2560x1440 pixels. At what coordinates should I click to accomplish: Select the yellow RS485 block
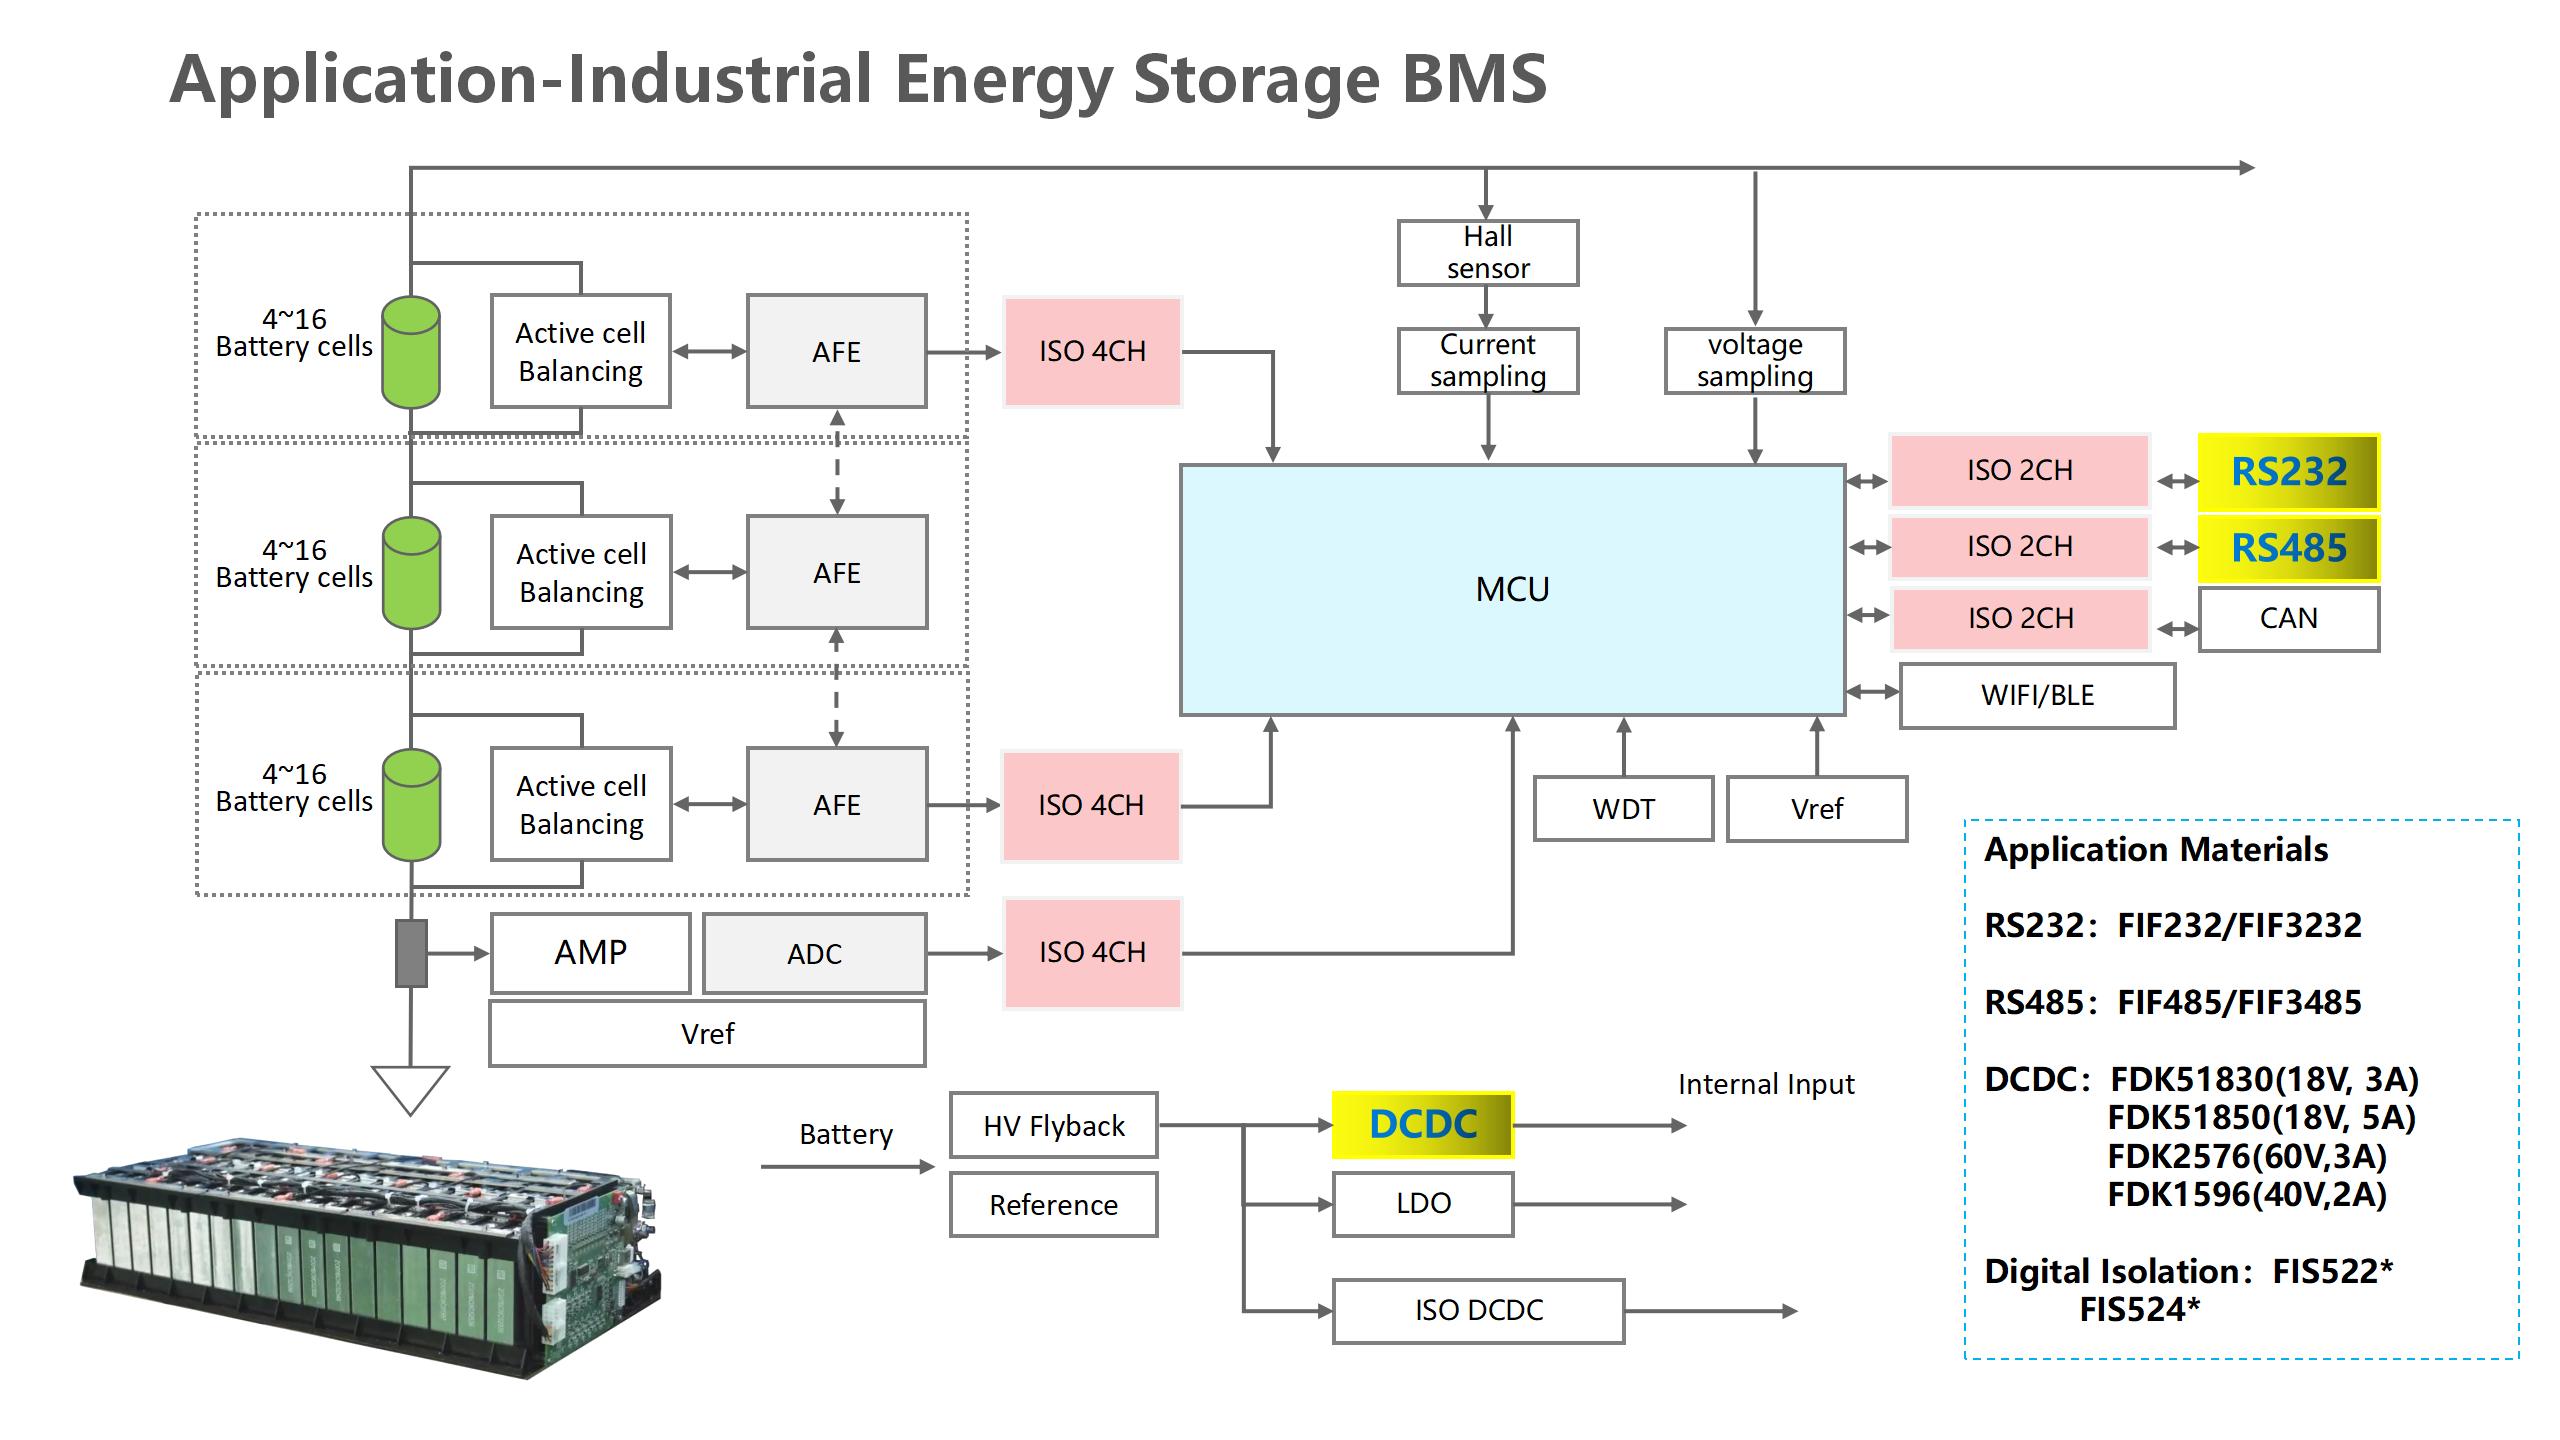click(x=2288, y=548)
